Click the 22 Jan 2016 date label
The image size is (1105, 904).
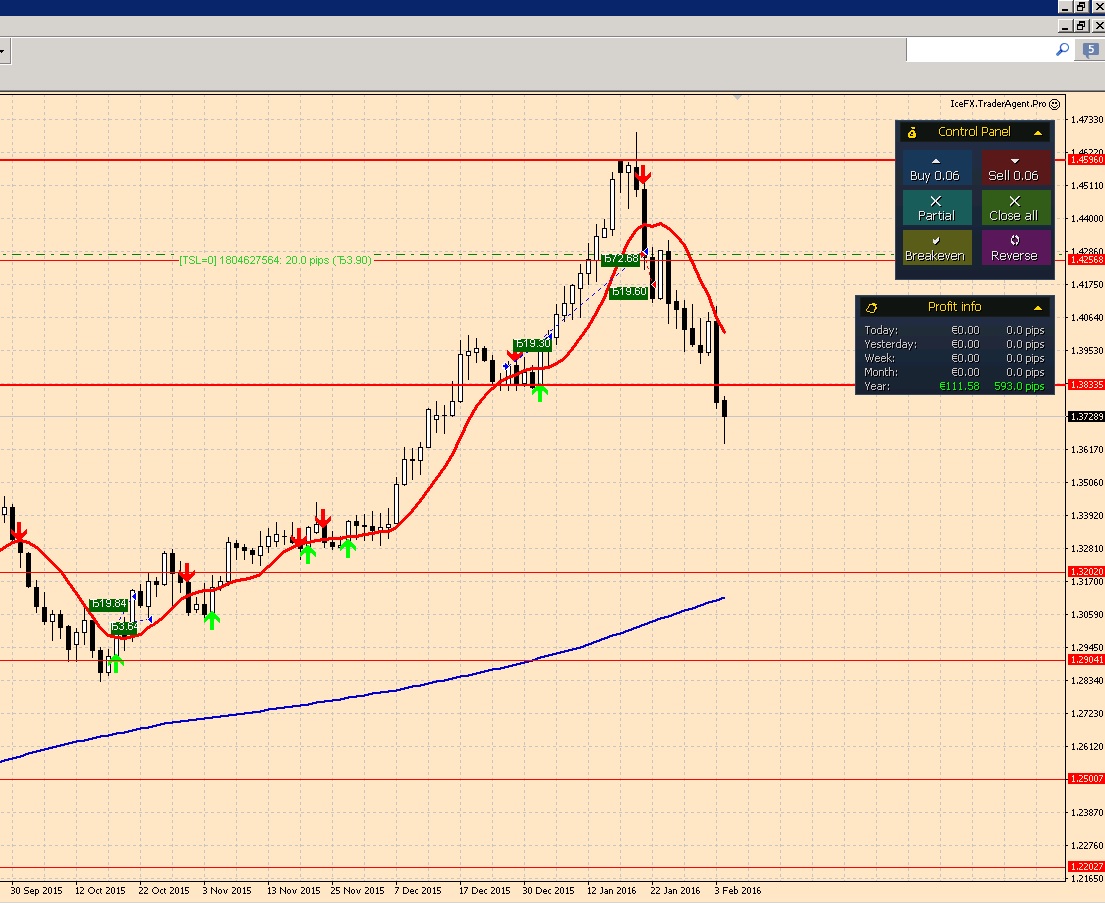pyautogui.click(x=675, y=891)
